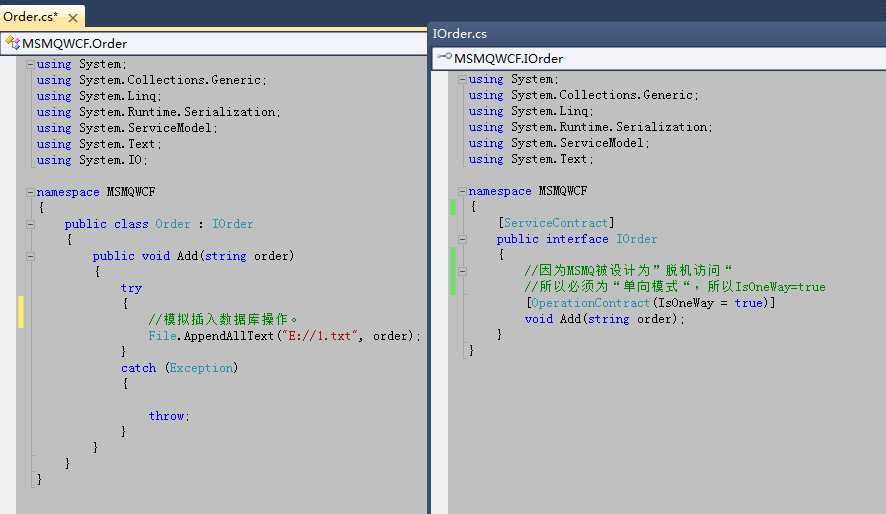
Task: Open the MSMQWCF.IOrder type navigation dropdown
Action: pos(659,58)
